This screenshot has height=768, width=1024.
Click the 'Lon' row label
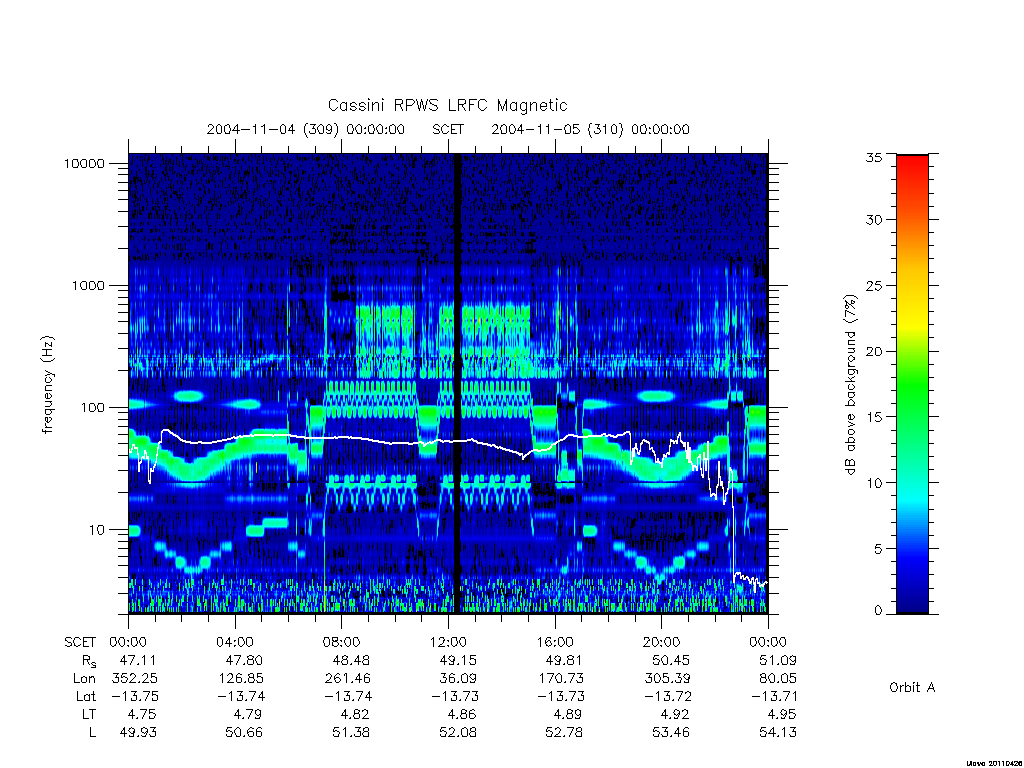coord(84,679)
